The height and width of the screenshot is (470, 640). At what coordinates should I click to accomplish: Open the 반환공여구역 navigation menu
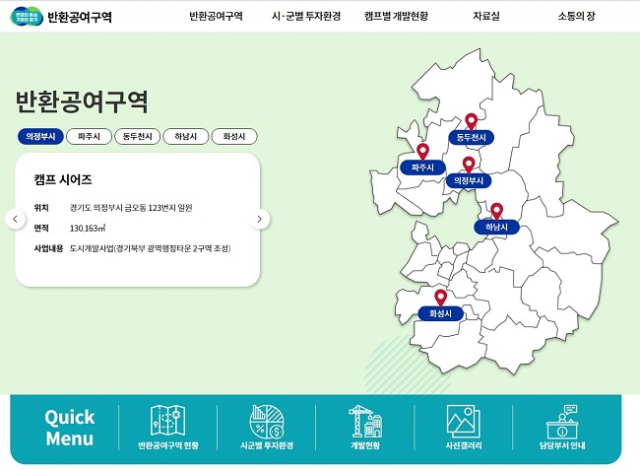216,16
